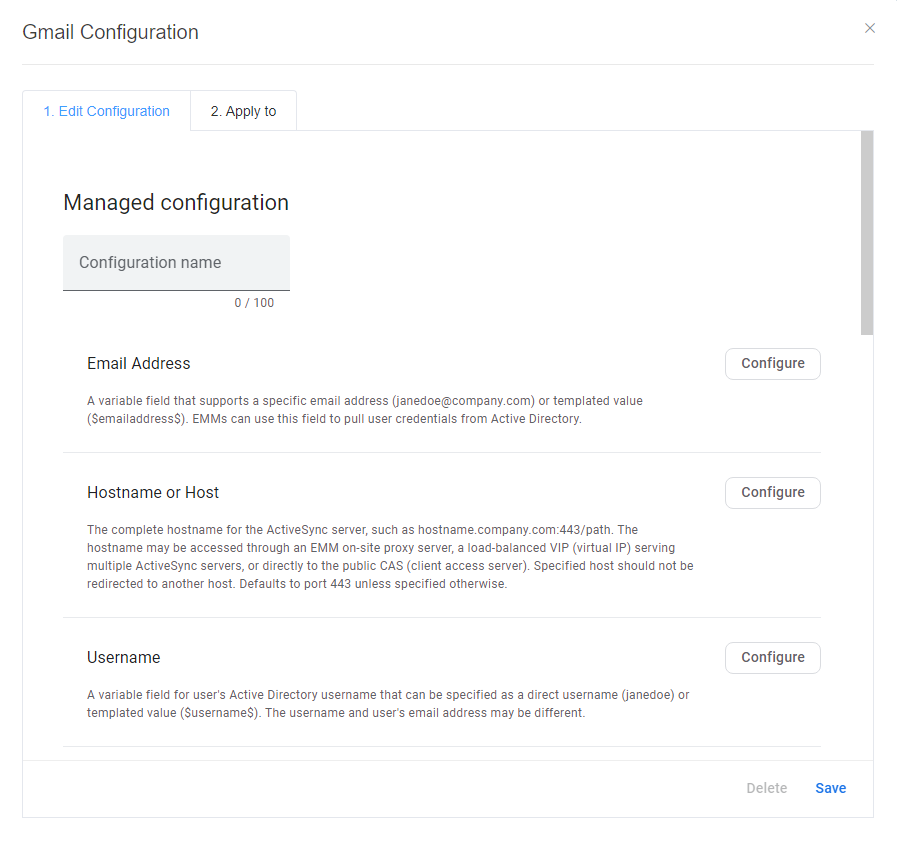Click the Gmail Configuration dialog title
The image size is (897, 854).
coord(110,31)
